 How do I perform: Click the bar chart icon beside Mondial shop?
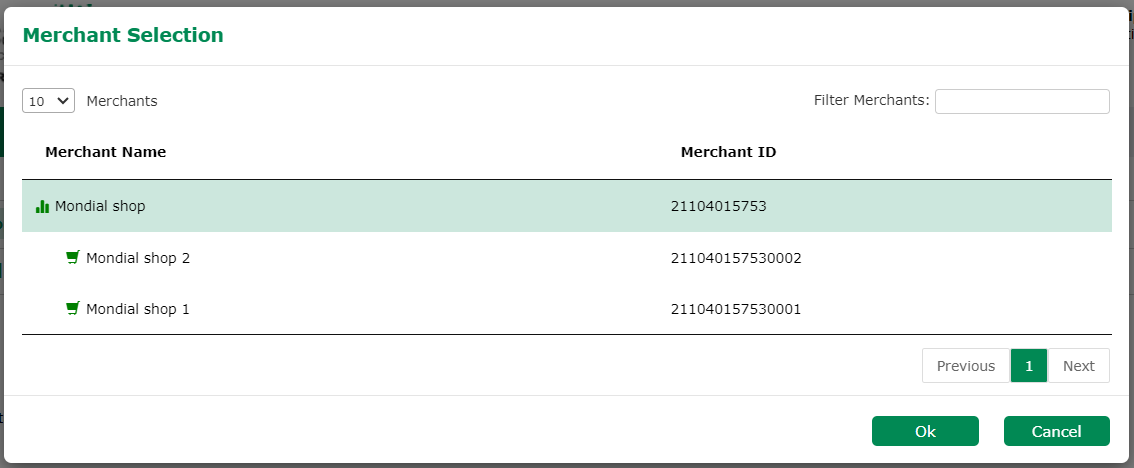point(42,206)
